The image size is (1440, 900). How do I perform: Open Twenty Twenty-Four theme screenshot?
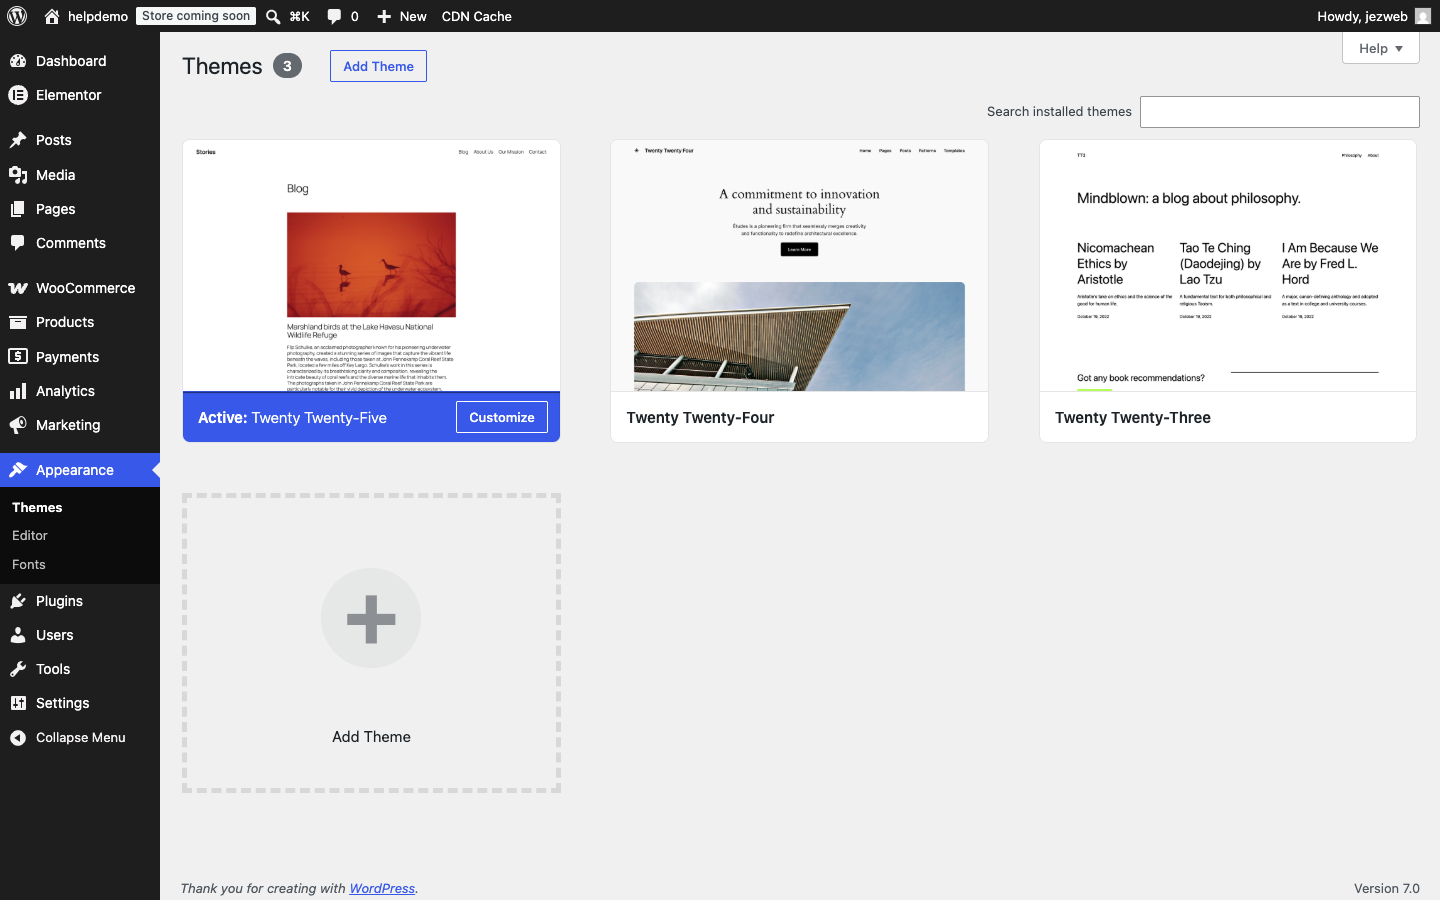tap(799, 266)
